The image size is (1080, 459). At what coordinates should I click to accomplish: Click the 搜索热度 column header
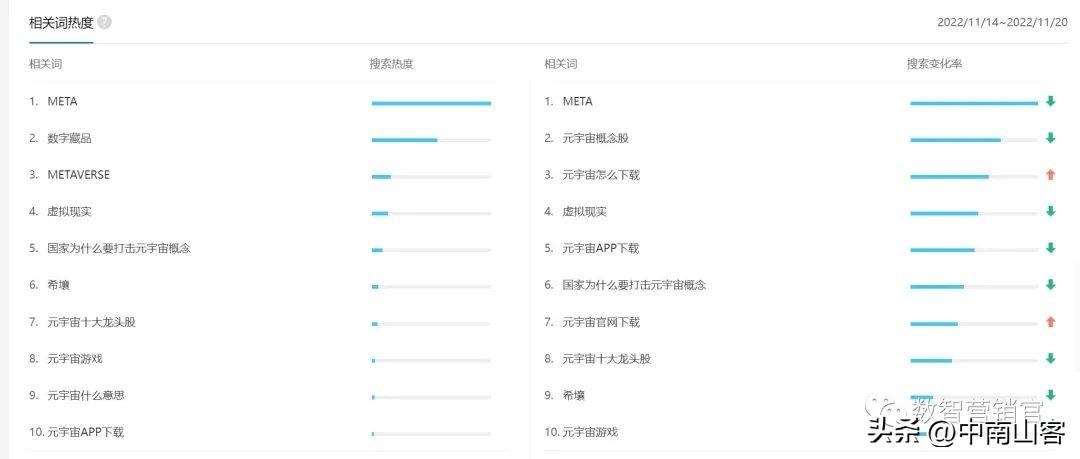[391, 64]
